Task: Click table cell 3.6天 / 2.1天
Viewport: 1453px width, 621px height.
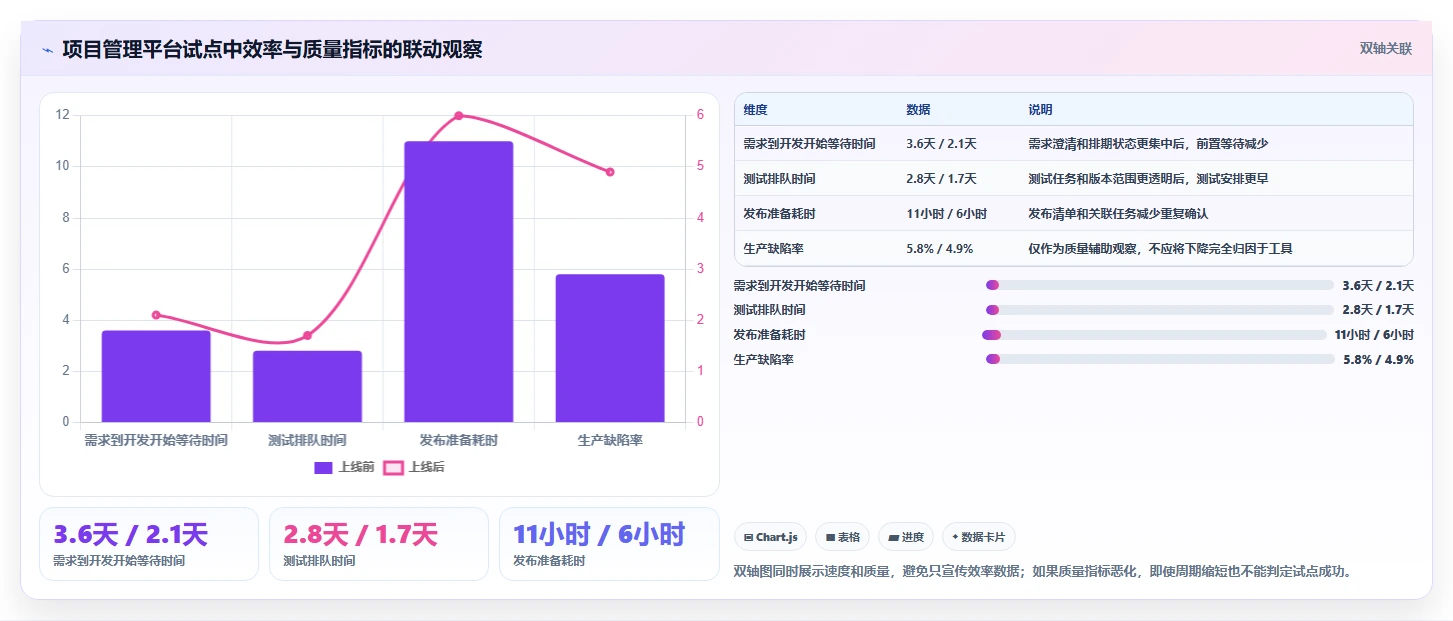Action: [941, 144]
